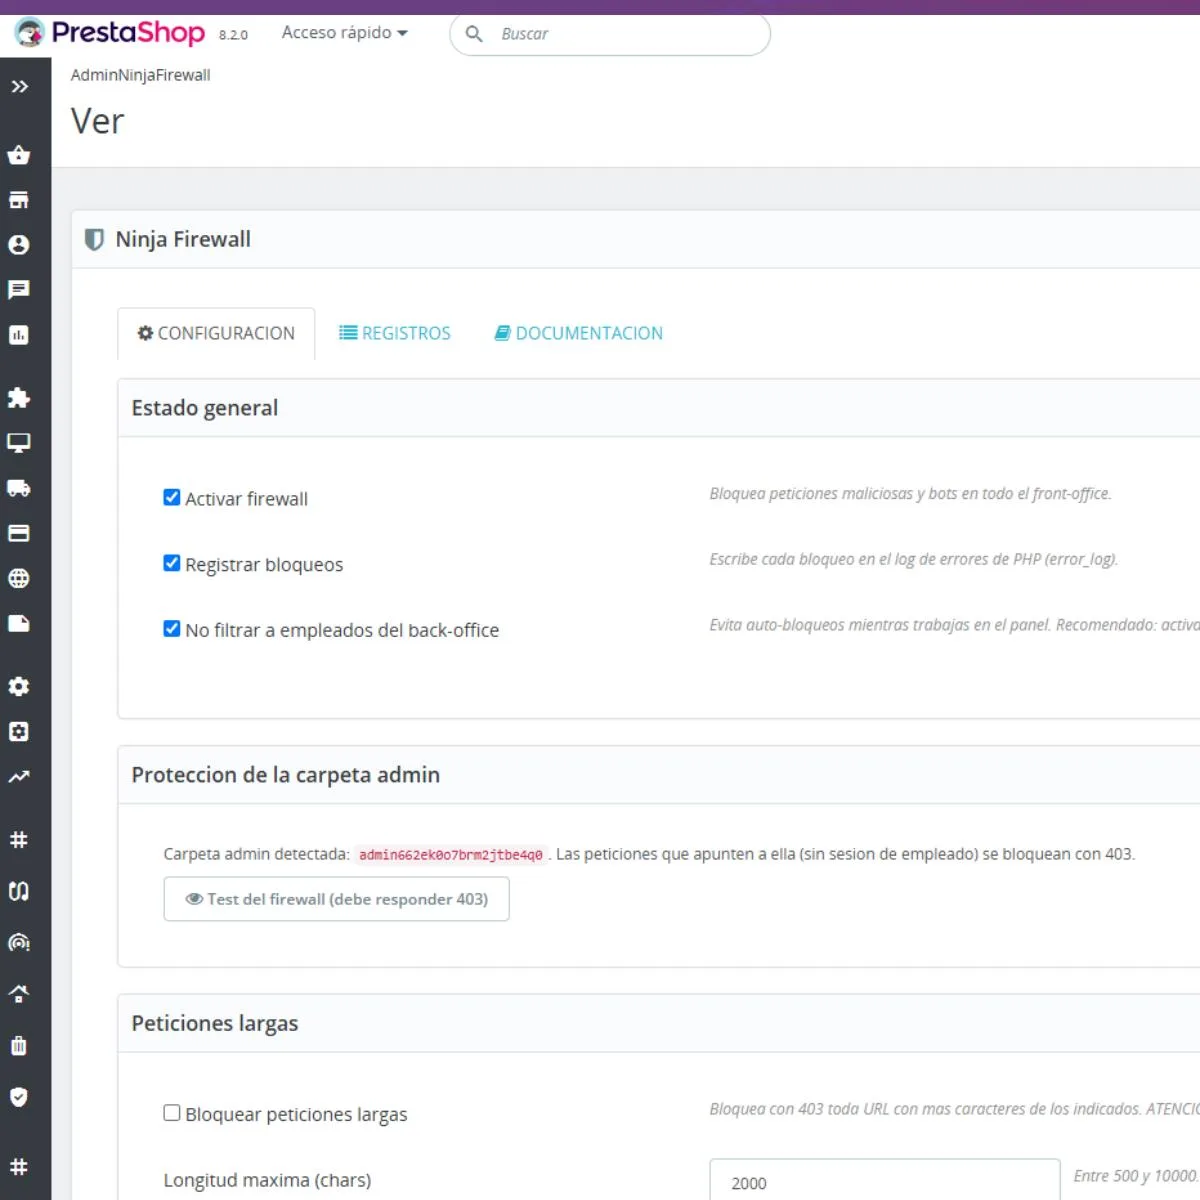Screen dimensions: 1200x1200
Task: Click the Ver page title
Action: pos(97,121)
